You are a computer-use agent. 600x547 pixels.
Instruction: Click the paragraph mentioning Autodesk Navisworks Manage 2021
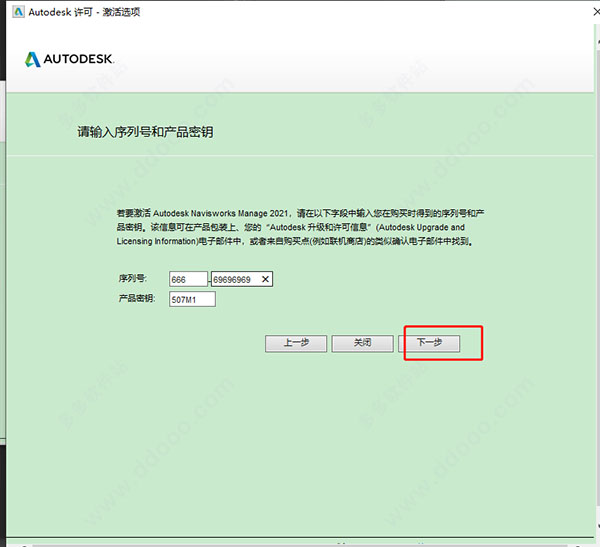[x=300, y=227]
